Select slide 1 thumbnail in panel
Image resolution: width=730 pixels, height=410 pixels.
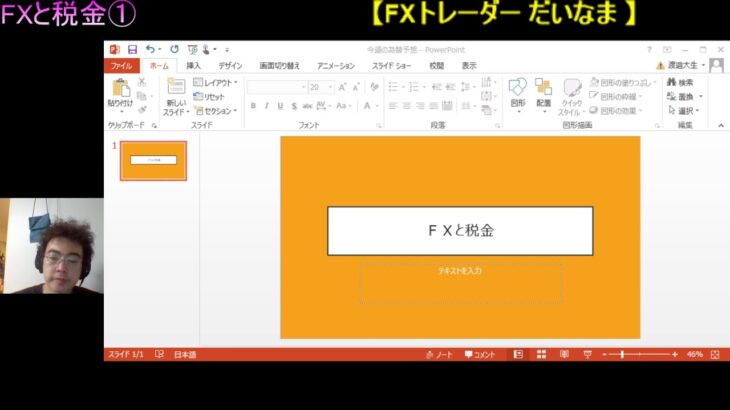153,160
